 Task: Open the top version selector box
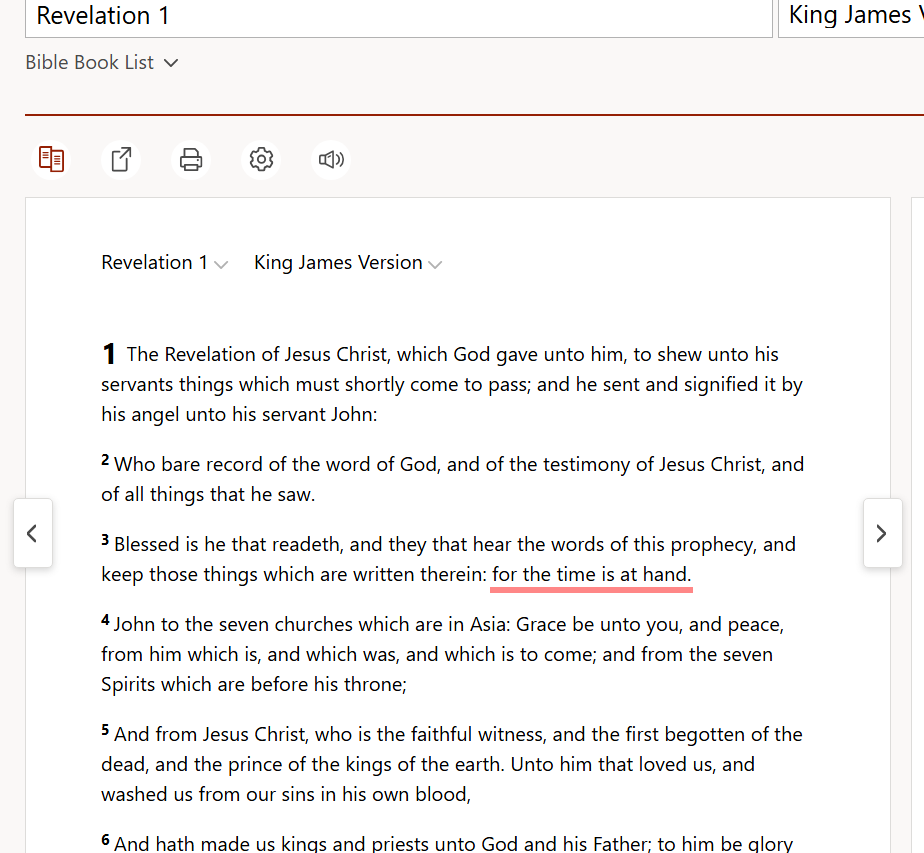coord(851,16)
